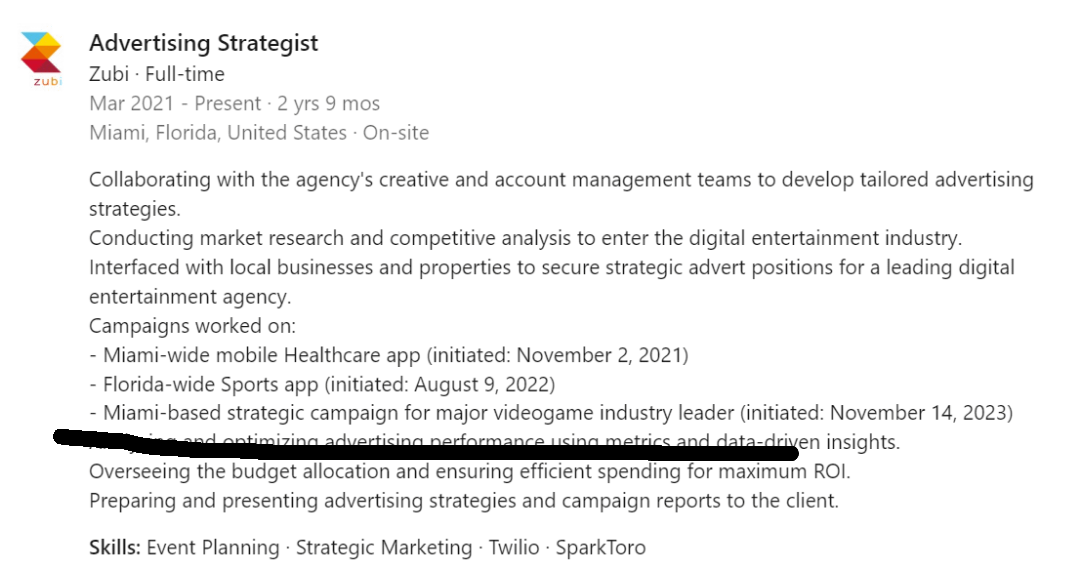1080x568 pixels.
Task: Select the Strategic Marketing skill
Action: [384, 547]
